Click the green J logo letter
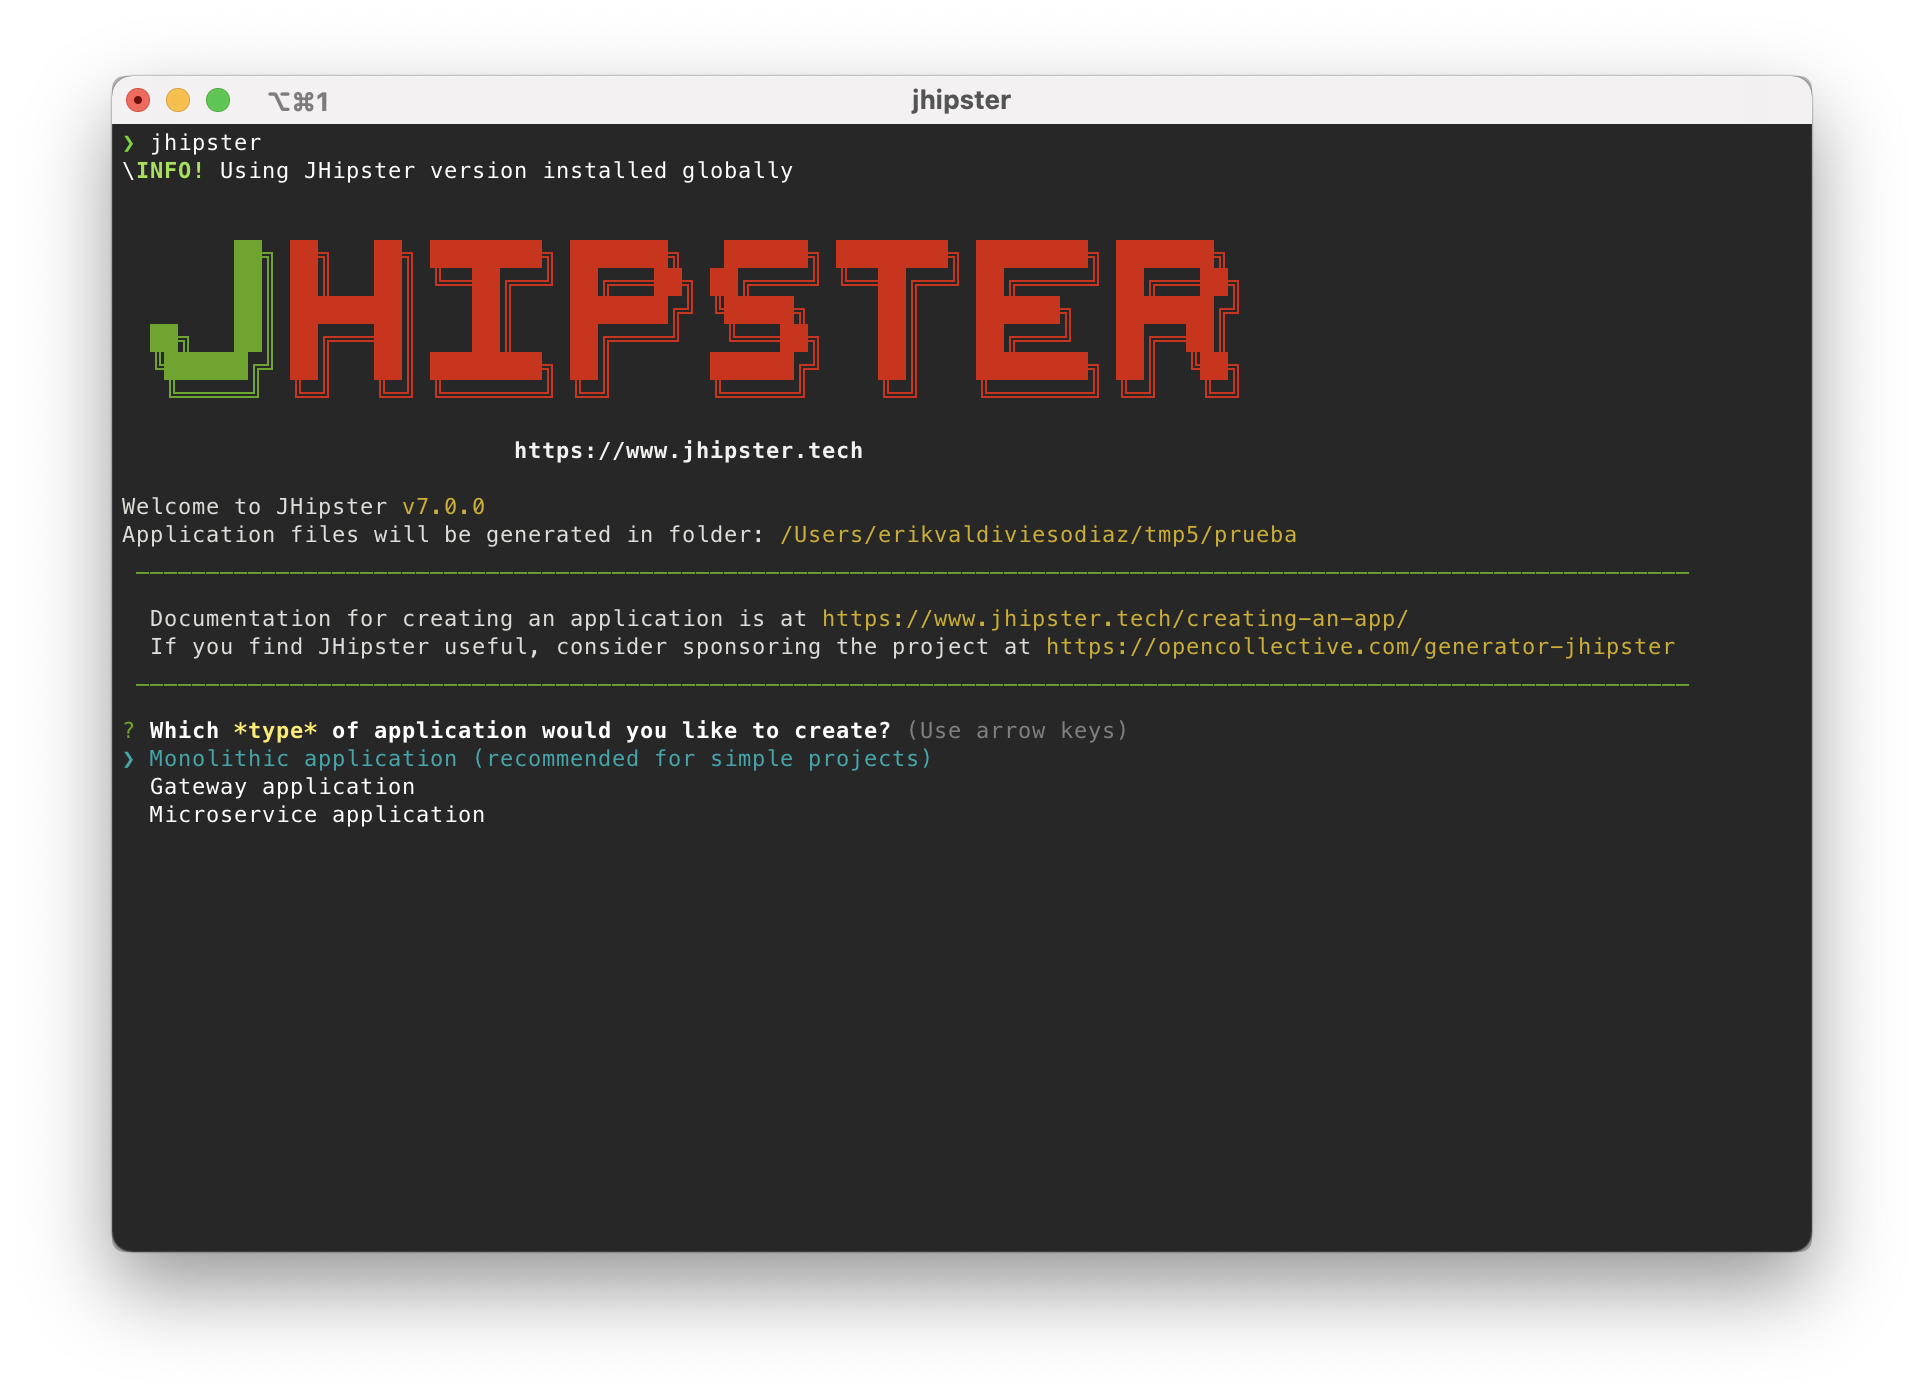Image resolution: width=1924 pixels, height=1400 pixels. (211, 318)
